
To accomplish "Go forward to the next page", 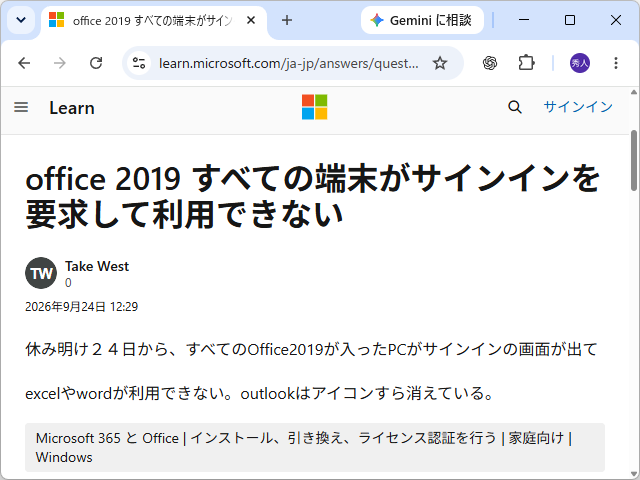I will click(60, 63).
